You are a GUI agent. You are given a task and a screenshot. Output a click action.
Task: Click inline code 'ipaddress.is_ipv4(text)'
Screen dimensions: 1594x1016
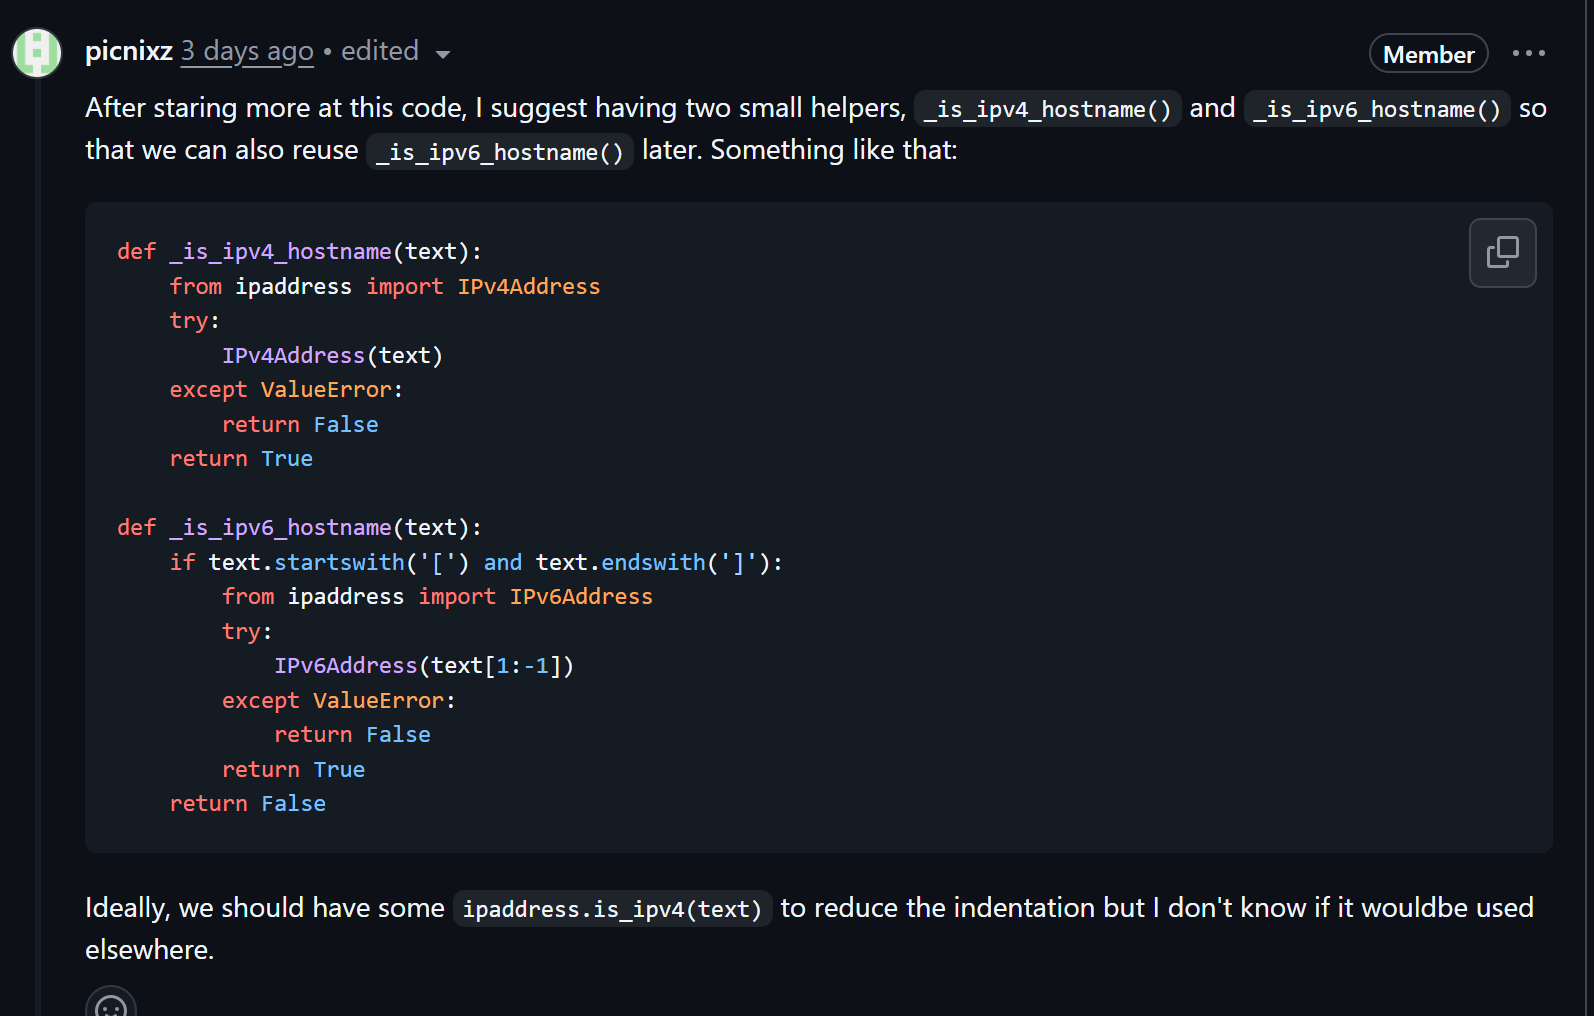(612, 909)
